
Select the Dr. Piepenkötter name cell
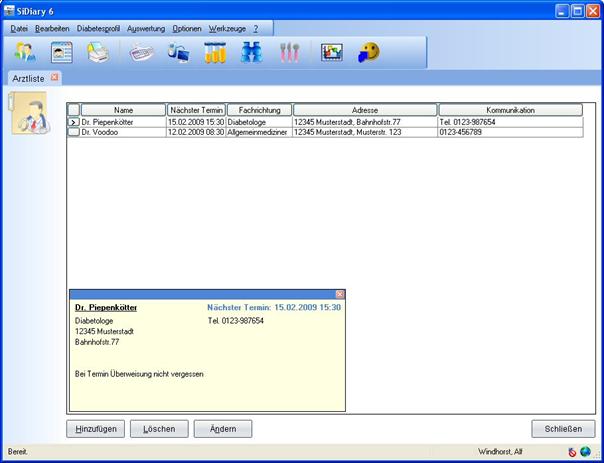click(123, 122)
